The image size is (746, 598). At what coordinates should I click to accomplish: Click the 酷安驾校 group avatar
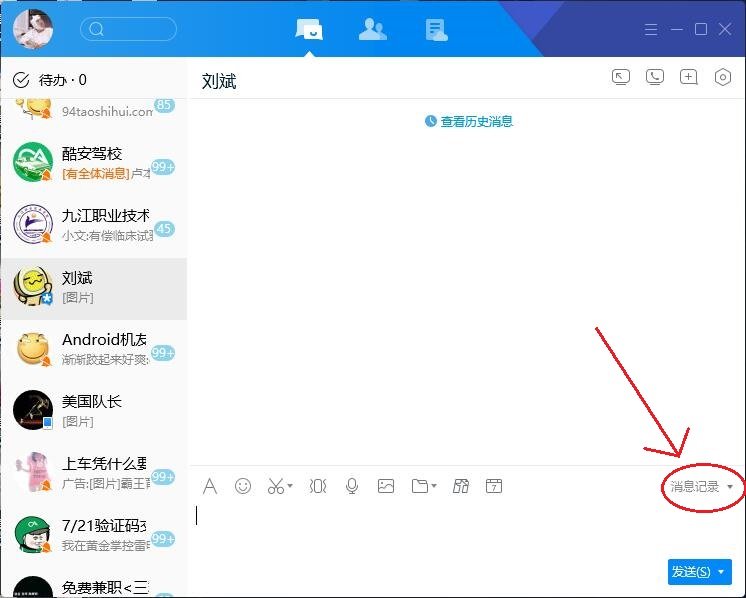coord(32,162)
